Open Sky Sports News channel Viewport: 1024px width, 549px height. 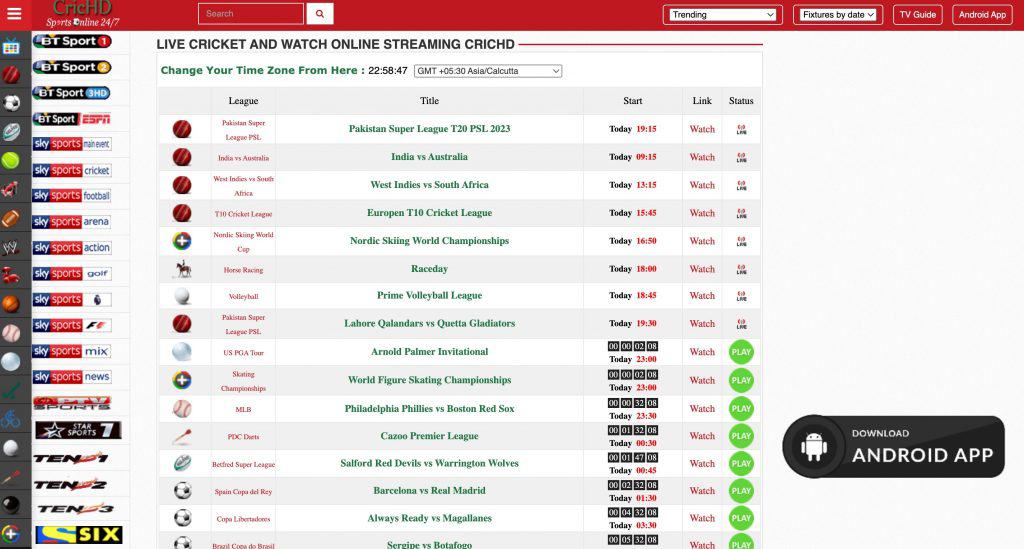pyautogui.click(x=72, y=377)
